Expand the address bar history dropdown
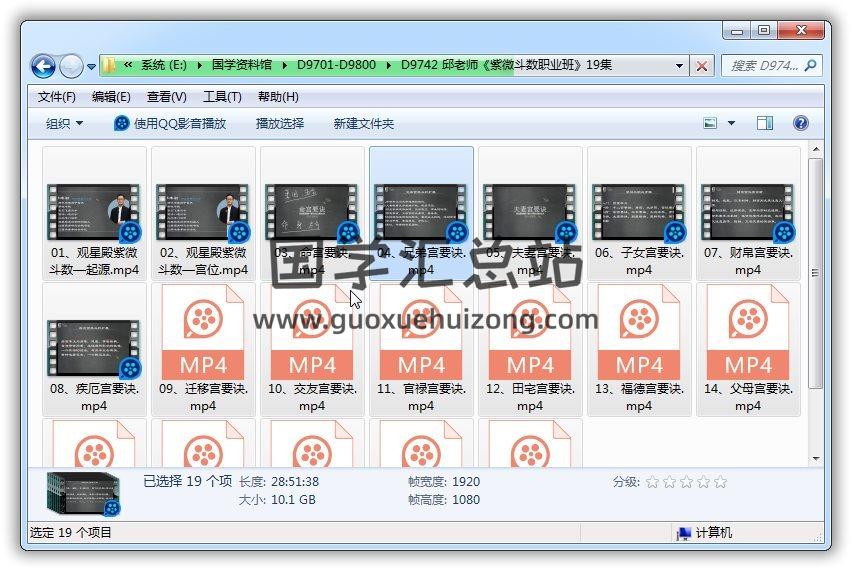The width and height of the screenshot is (852, 571). pyautogui.click(x=679, y=66)
